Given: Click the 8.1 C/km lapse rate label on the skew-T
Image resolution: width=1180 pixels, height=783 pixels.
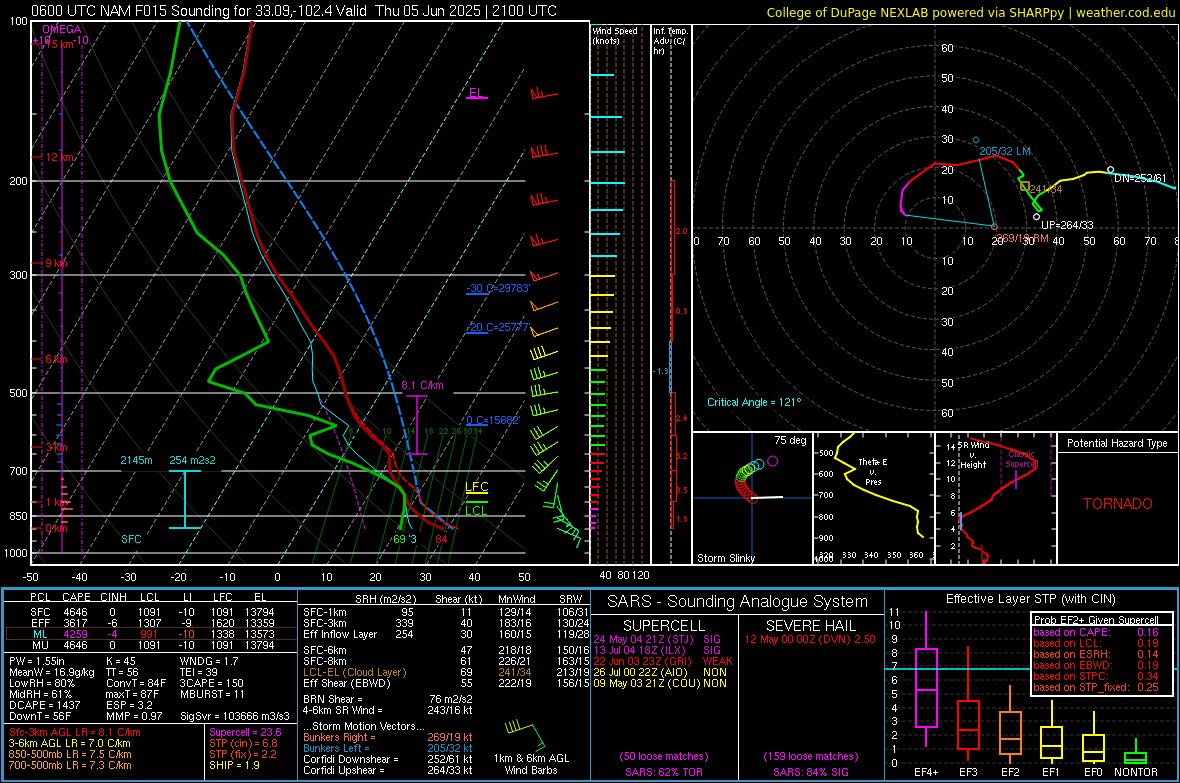Looking at the screenshot, I should (x=422, y=385).
